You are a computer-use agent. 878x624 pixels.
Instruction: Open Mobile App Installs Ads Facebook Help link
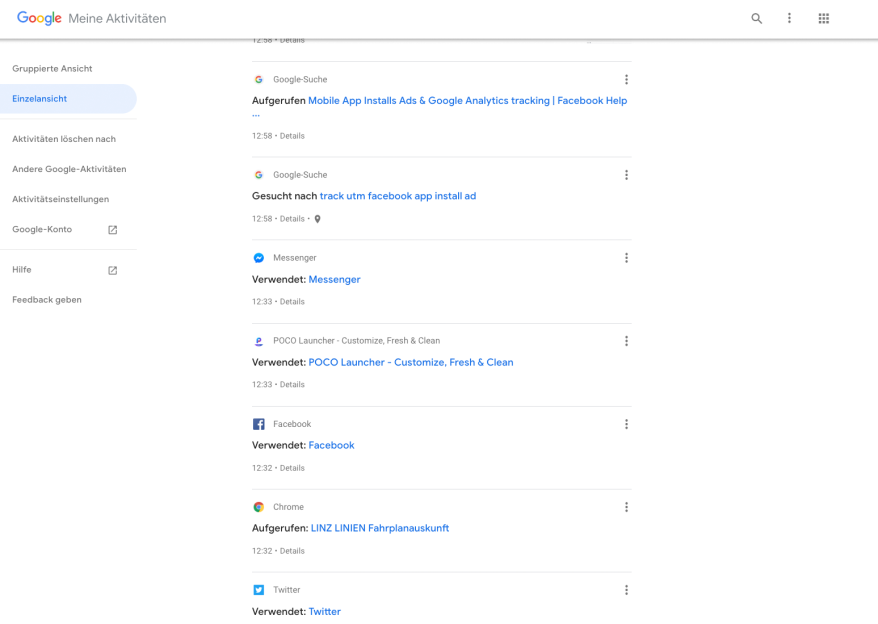[x=468, y=101]
